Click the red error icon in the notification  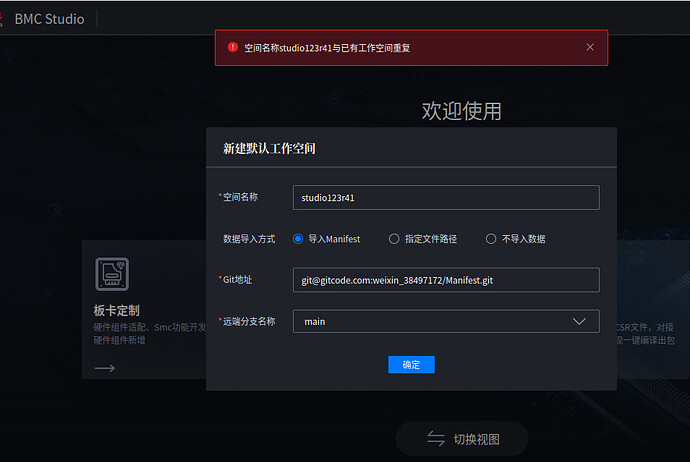coord(232,47)
